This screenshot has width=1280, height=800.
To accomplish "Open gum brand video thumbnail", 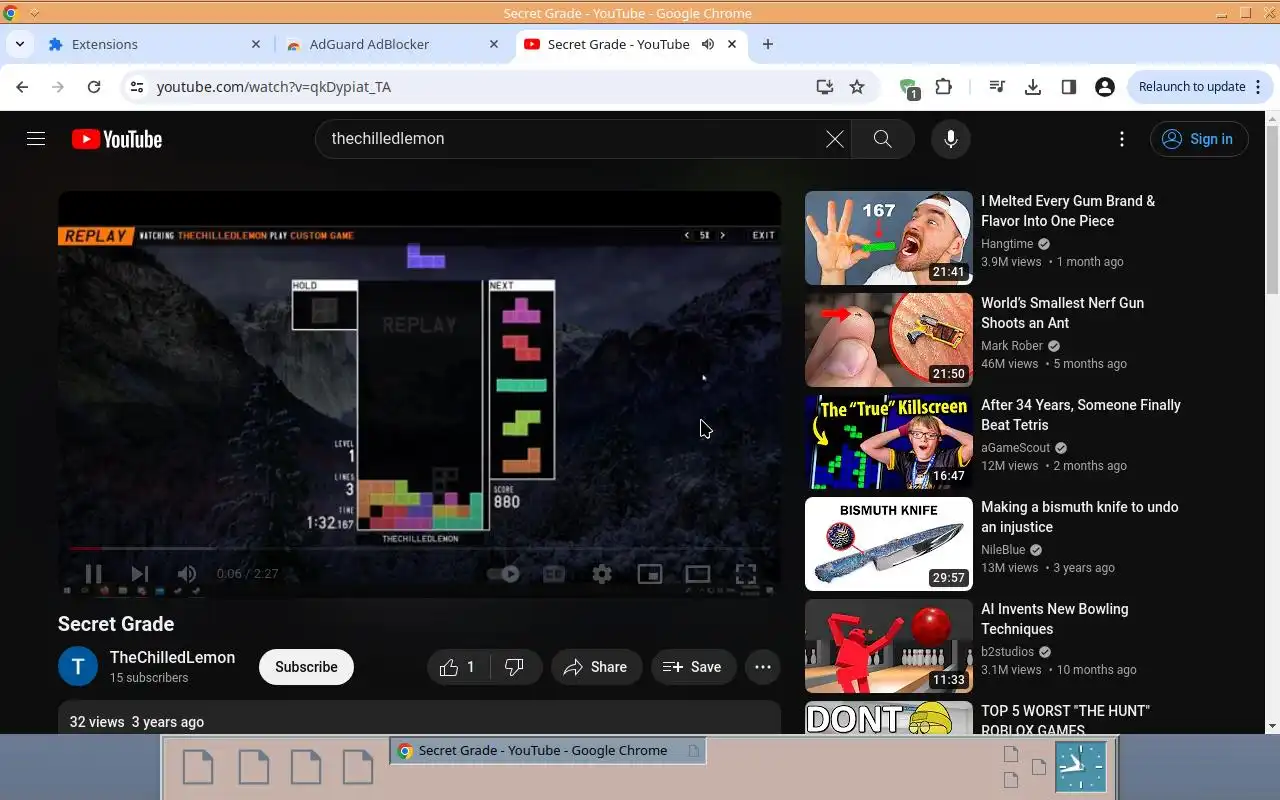I will tap(889, 238).
